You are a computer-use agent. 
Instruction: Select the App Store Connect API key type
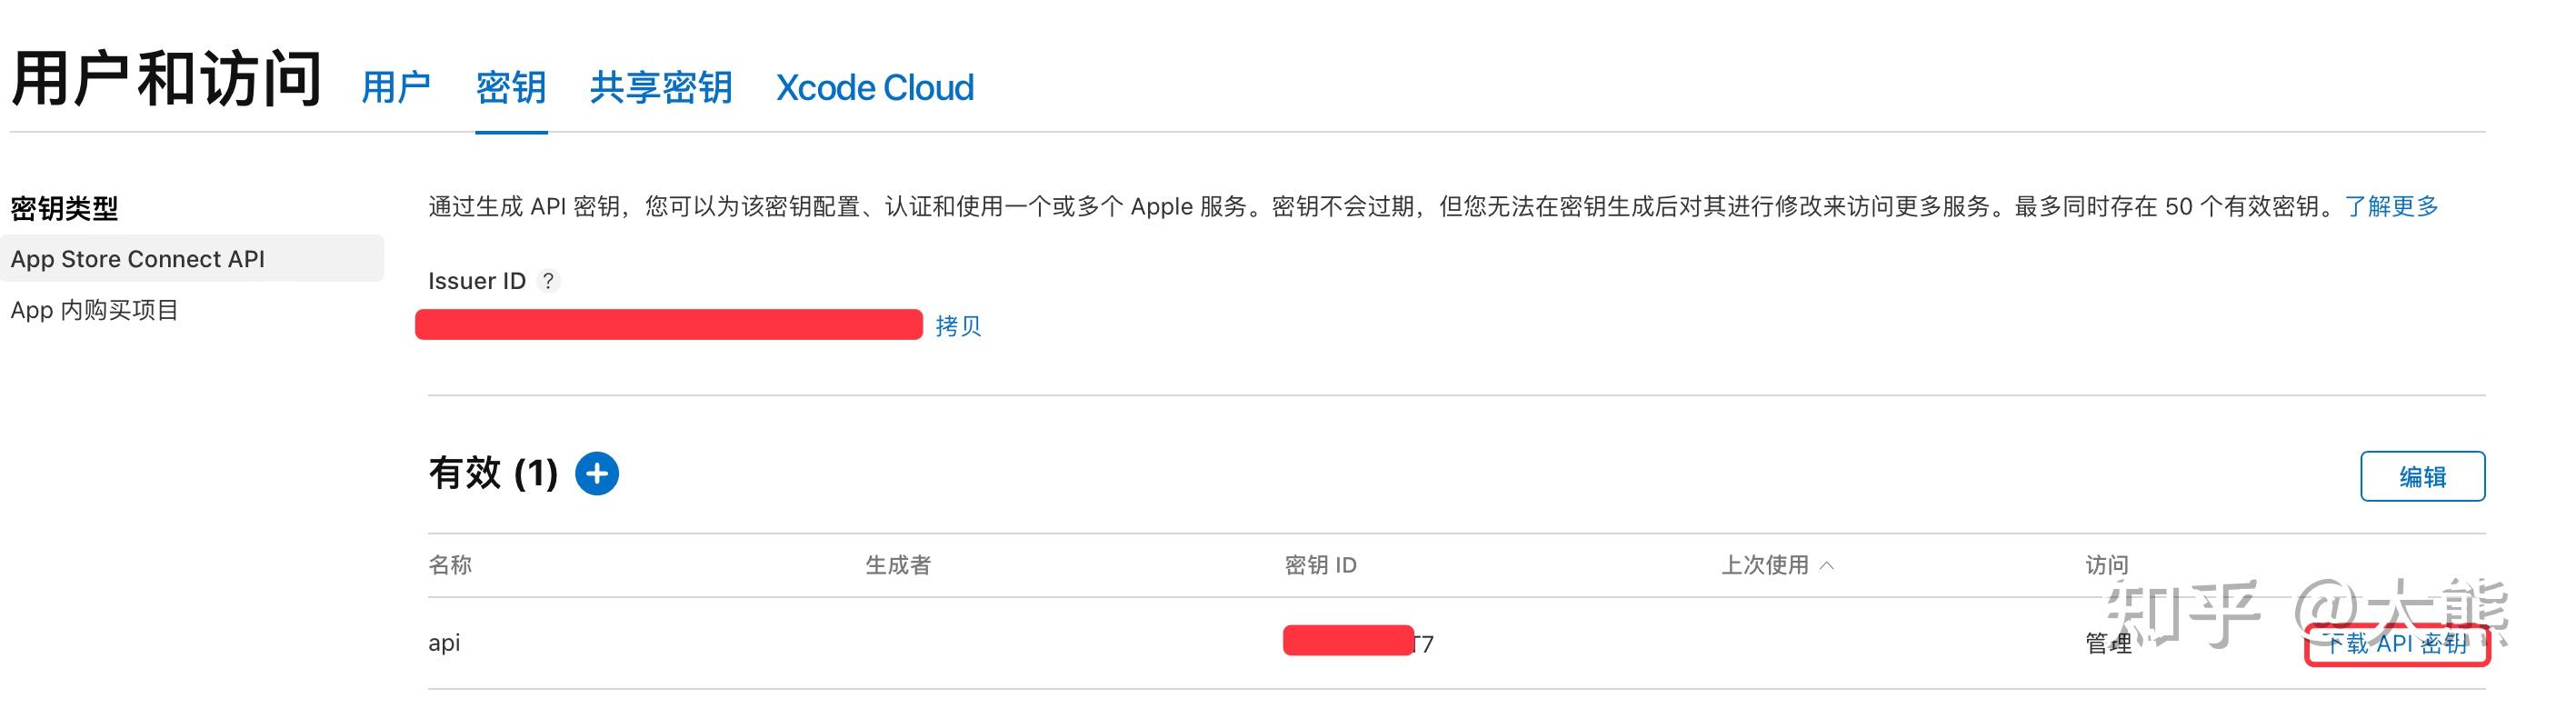point(138,258)
